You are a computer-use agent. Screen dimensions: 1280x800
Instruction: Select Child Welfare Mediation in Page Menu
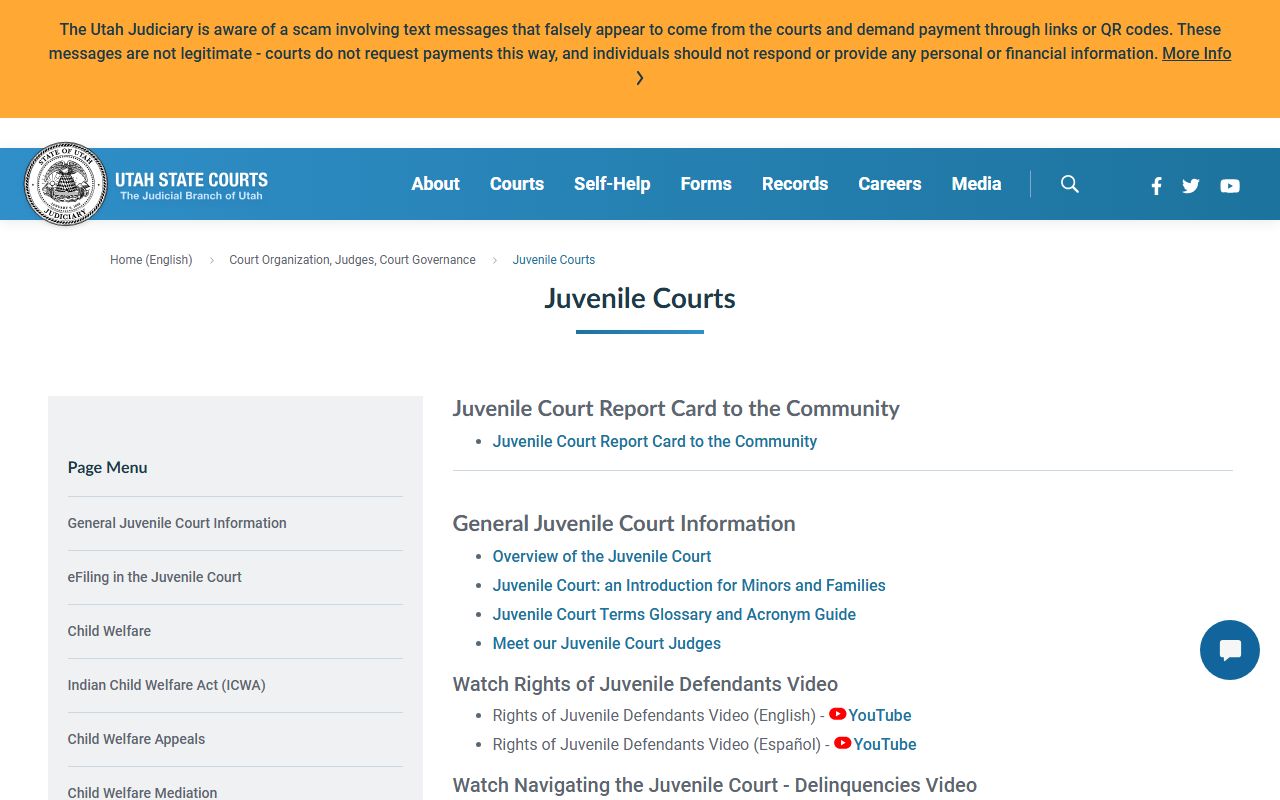pos(143,792)
